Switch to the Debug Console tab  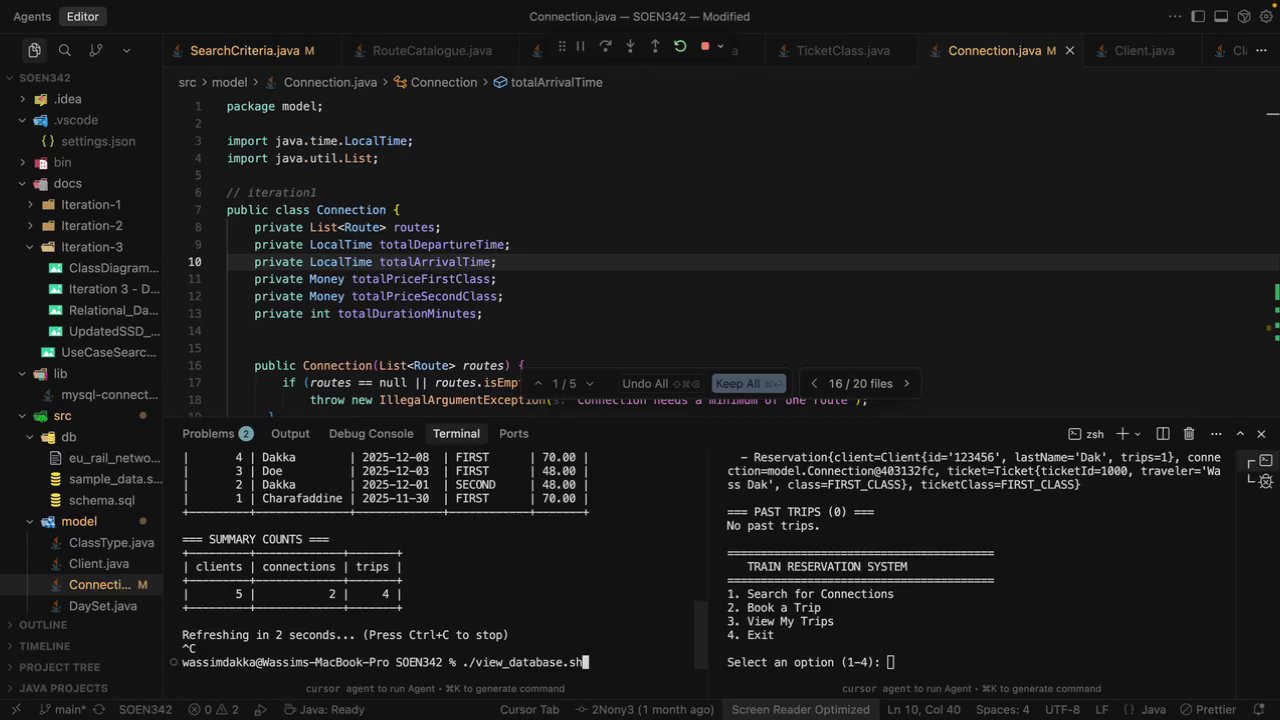click(x=371, y=434)
